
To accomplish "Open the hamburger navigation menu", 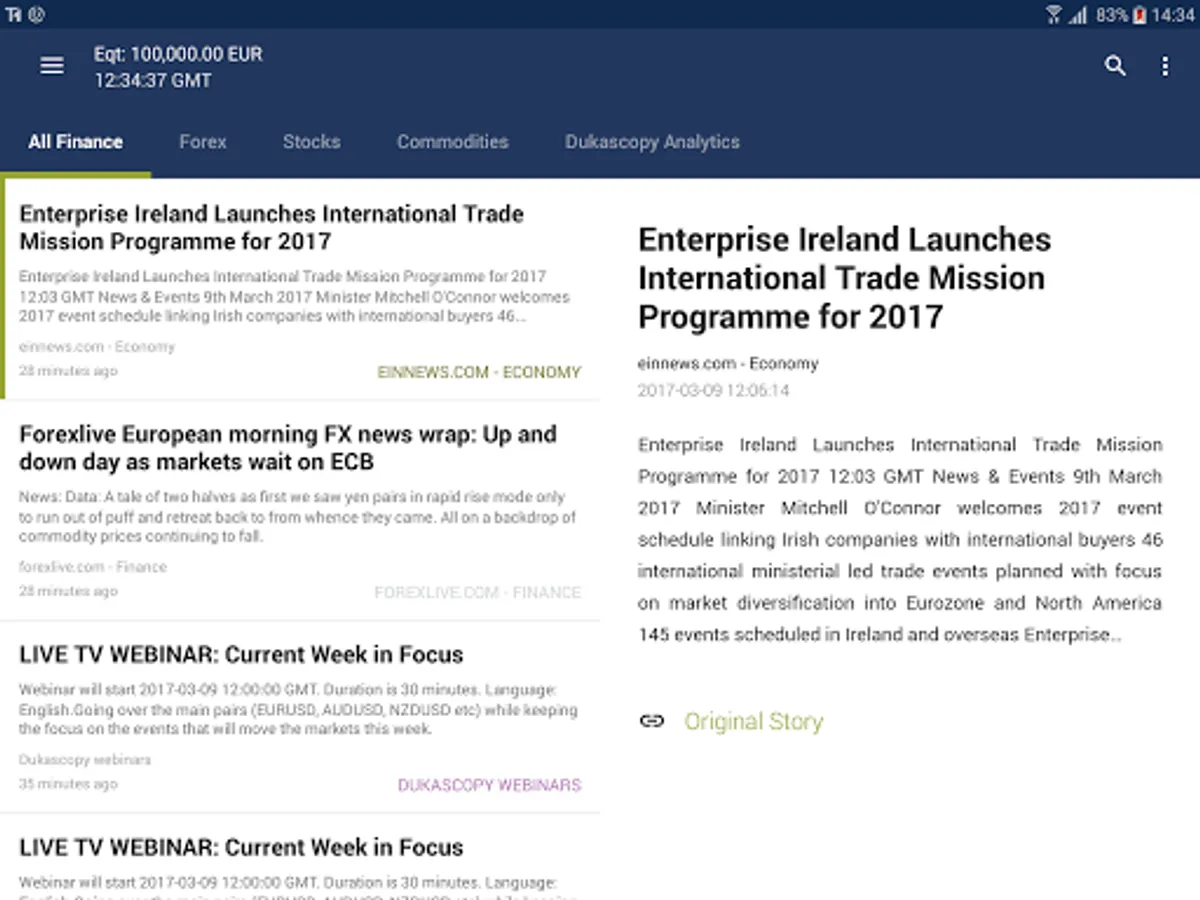I will pyautogui.click(x=52, y=66).
